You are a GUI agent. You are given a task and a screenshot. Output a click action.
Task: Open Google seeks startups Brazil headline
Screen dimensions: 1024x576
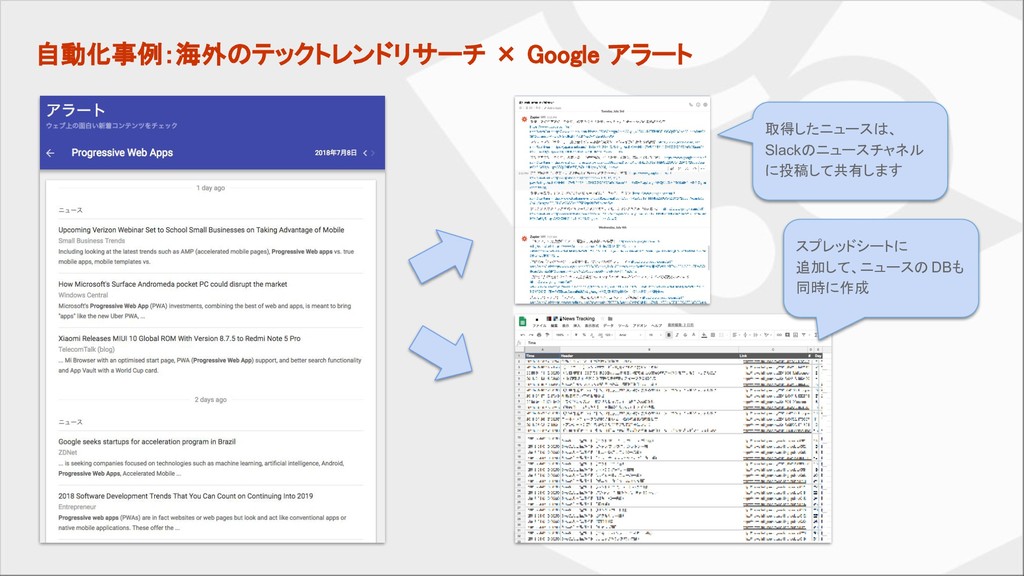tap(147, 441)
